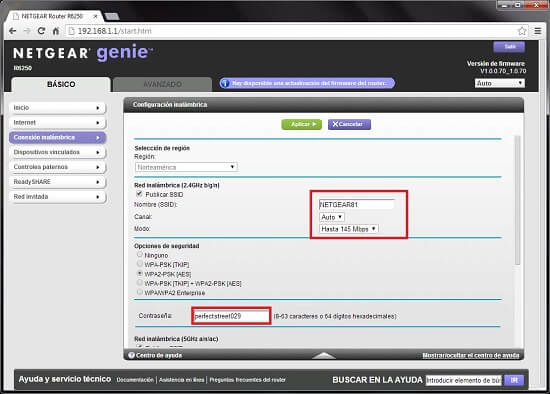Viewport: 550px width, 394px height.
Task: Select the WPA/WPA2 Enterprise radio button
Action: point(140,292)
